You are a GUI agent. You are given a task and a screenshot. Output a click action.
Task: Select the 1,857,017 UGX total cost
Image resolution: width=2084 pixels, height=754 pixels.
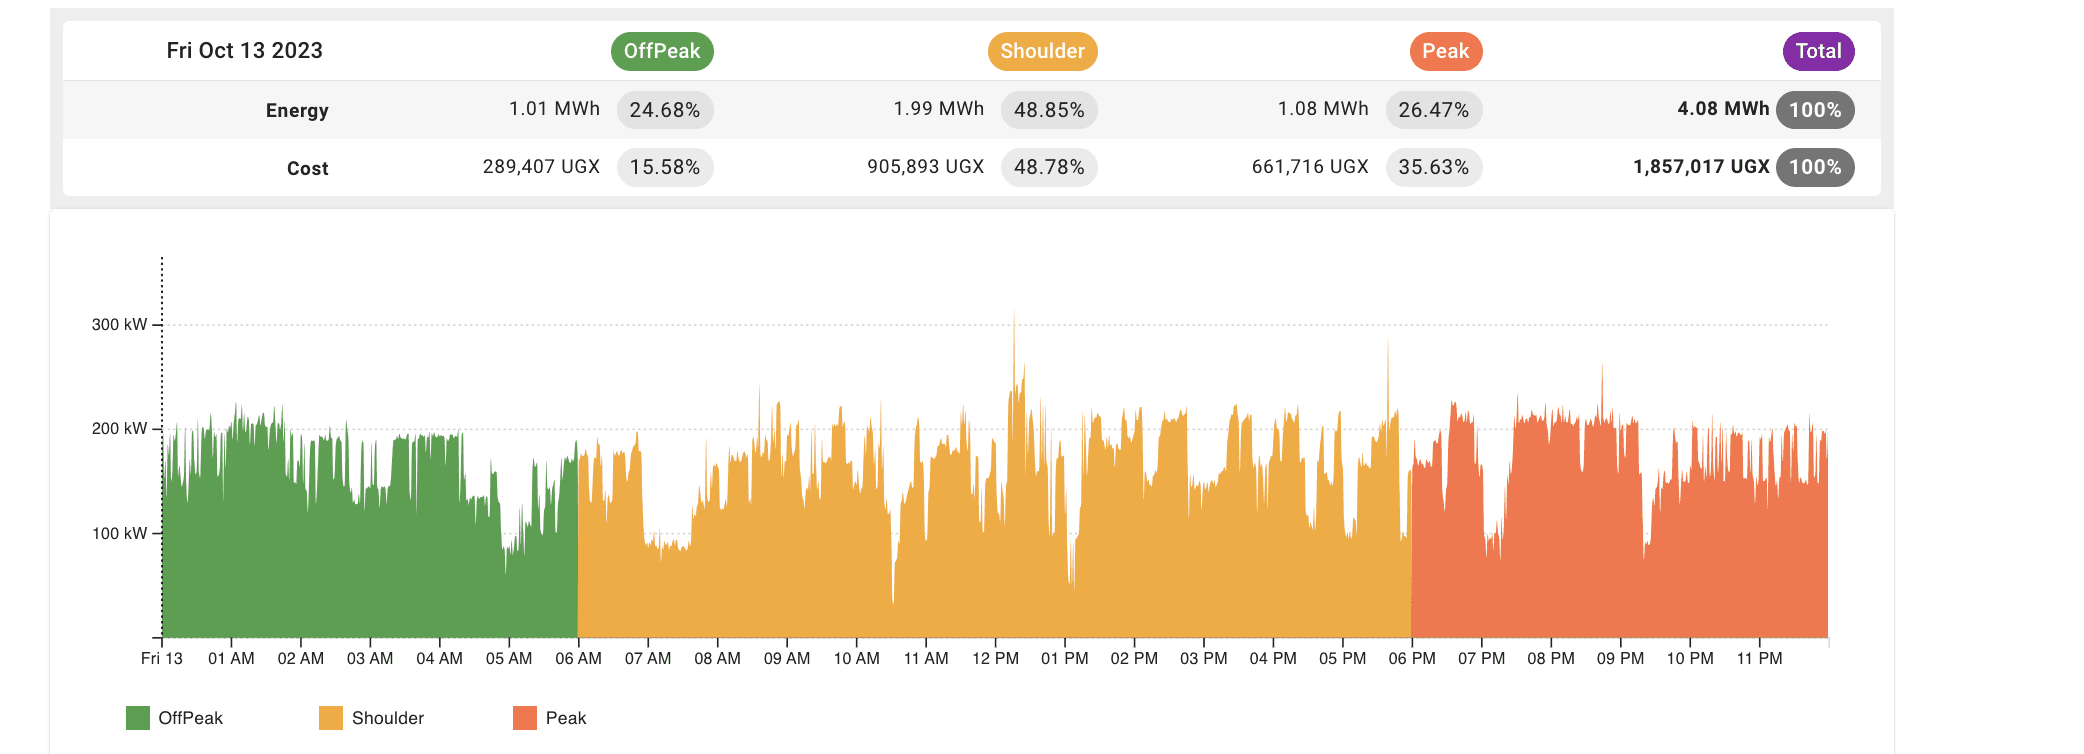point(1701,167)
